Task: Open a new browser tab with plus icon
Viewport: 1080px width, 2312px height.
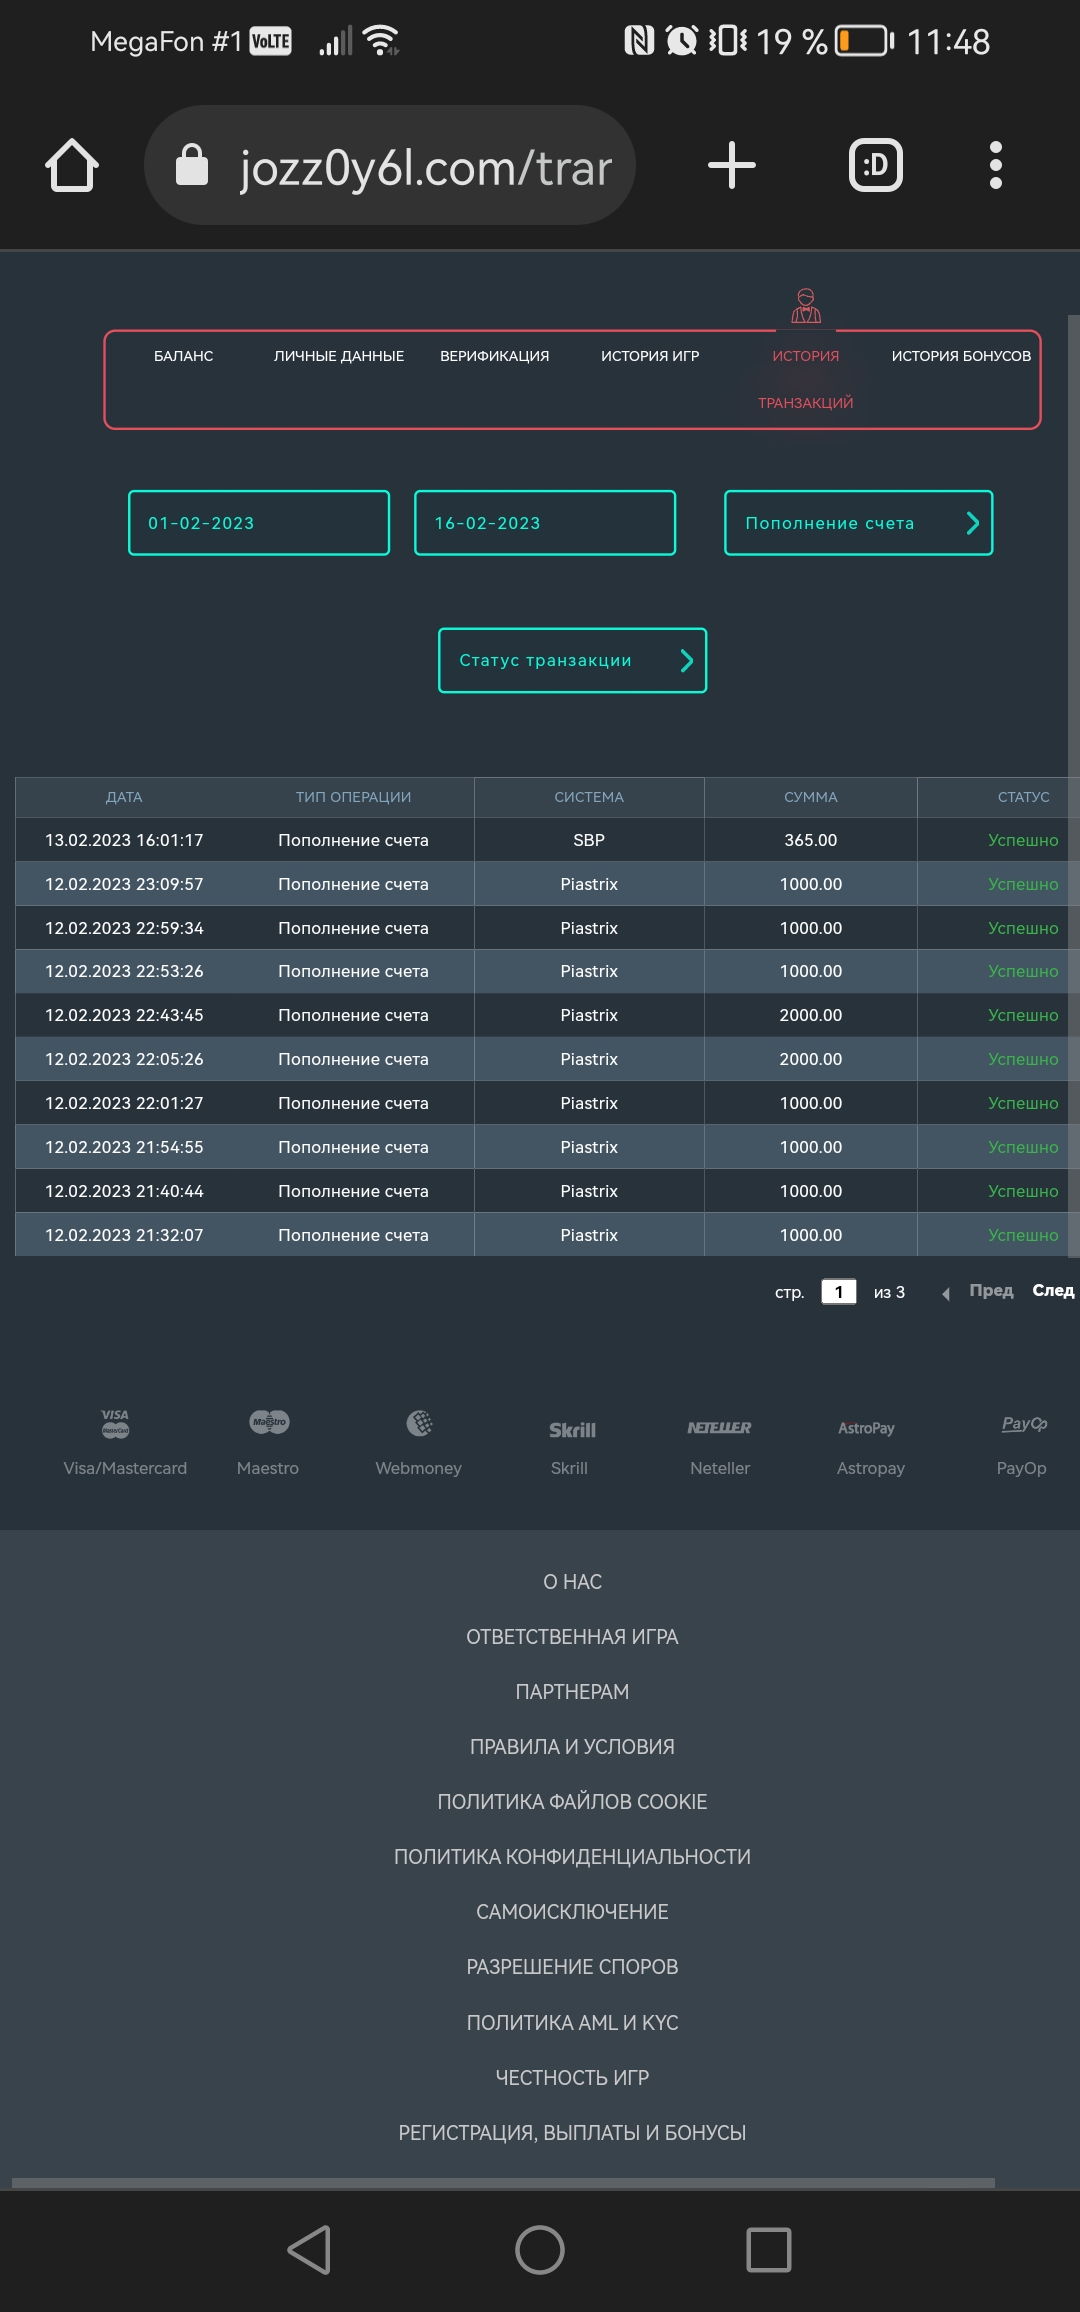Action: click(x=731, y=165)
